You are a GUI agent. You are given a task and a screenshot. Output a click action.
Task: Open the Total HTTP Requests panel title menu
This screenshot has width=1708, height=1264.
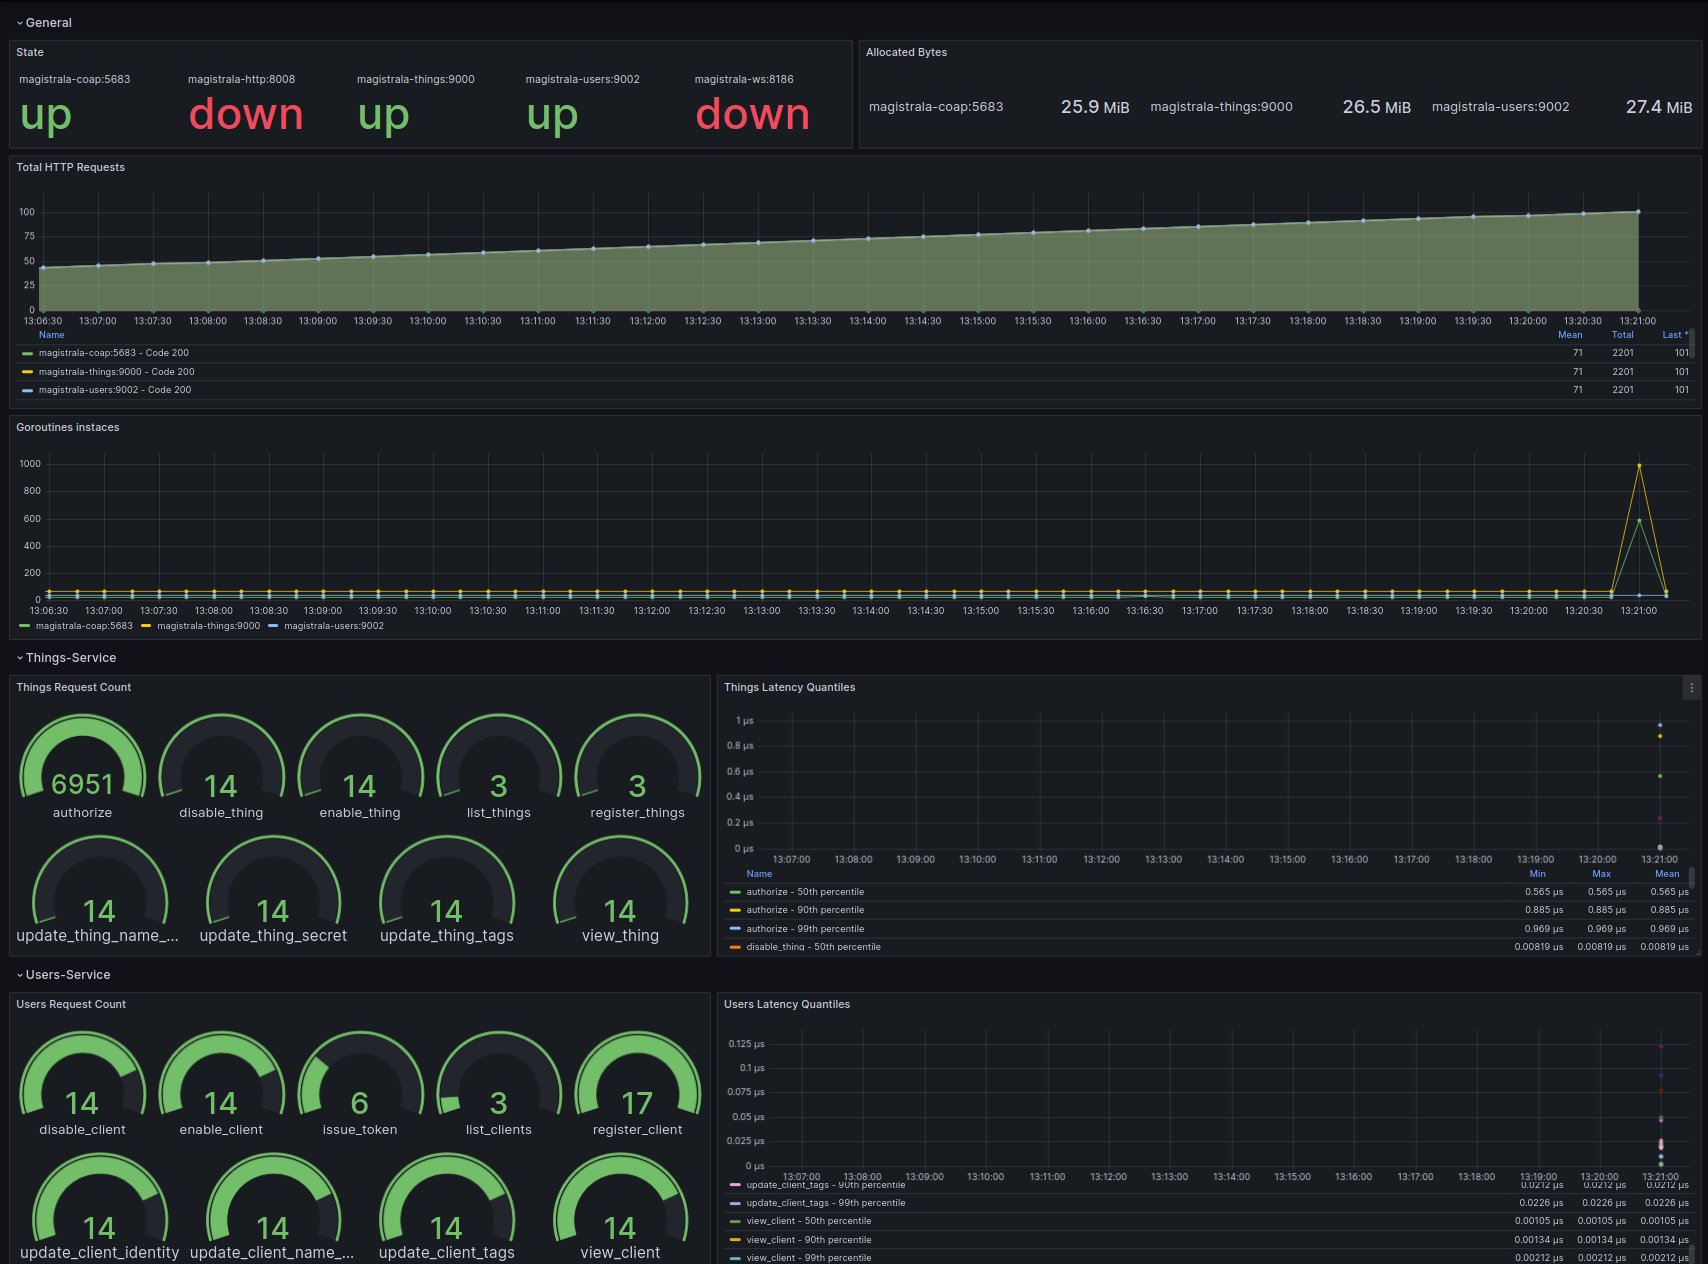(70, 167)
